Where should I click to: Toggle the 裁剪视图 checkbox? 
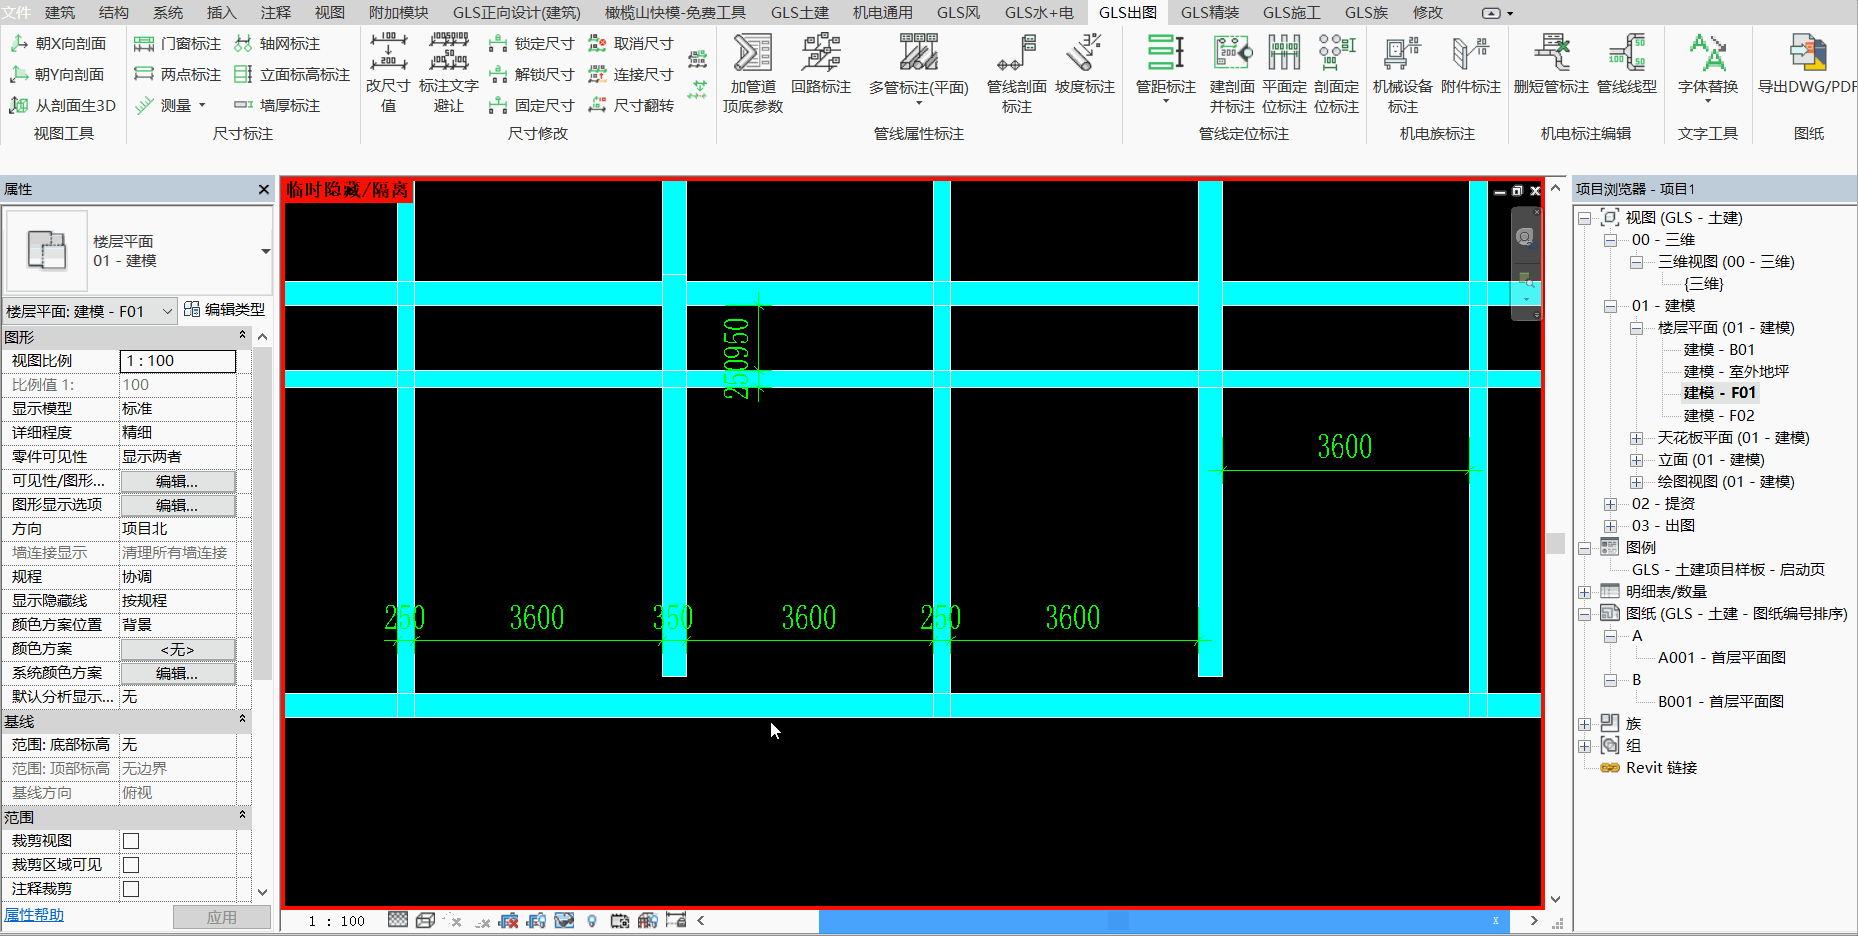coord(131,841)
